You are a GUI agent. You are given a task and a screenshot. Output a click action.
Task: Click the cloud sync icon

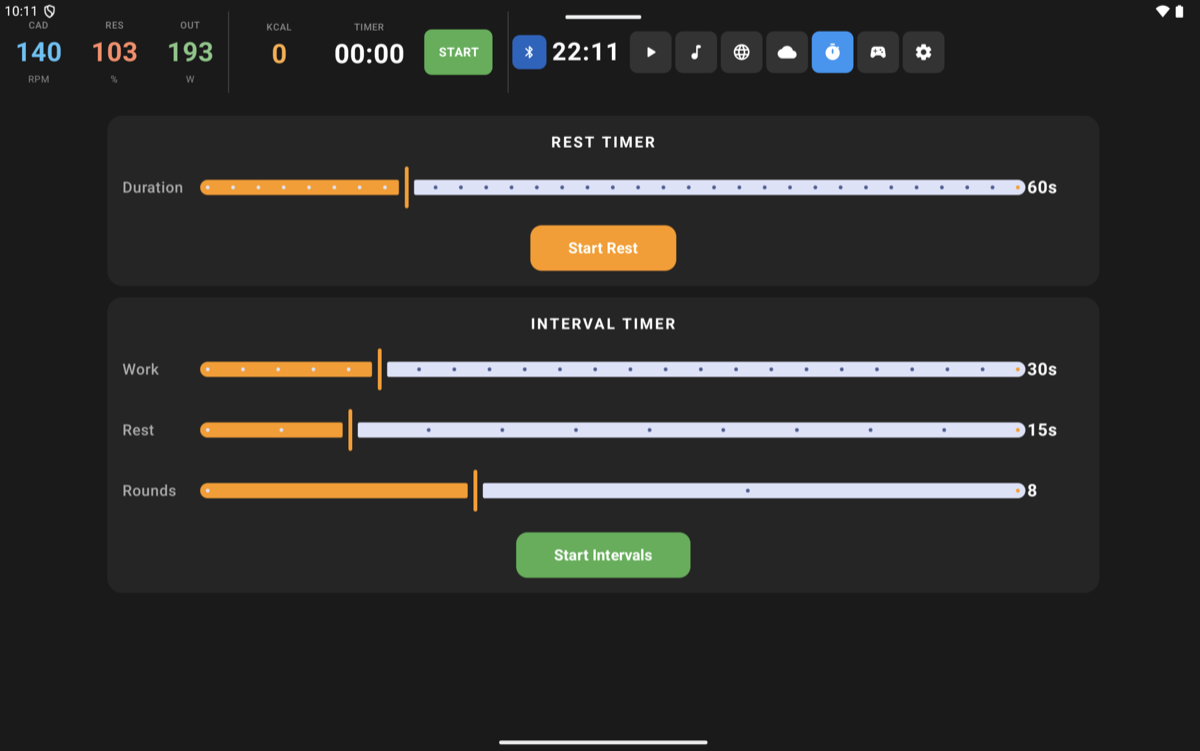click(x=787, y=52)
